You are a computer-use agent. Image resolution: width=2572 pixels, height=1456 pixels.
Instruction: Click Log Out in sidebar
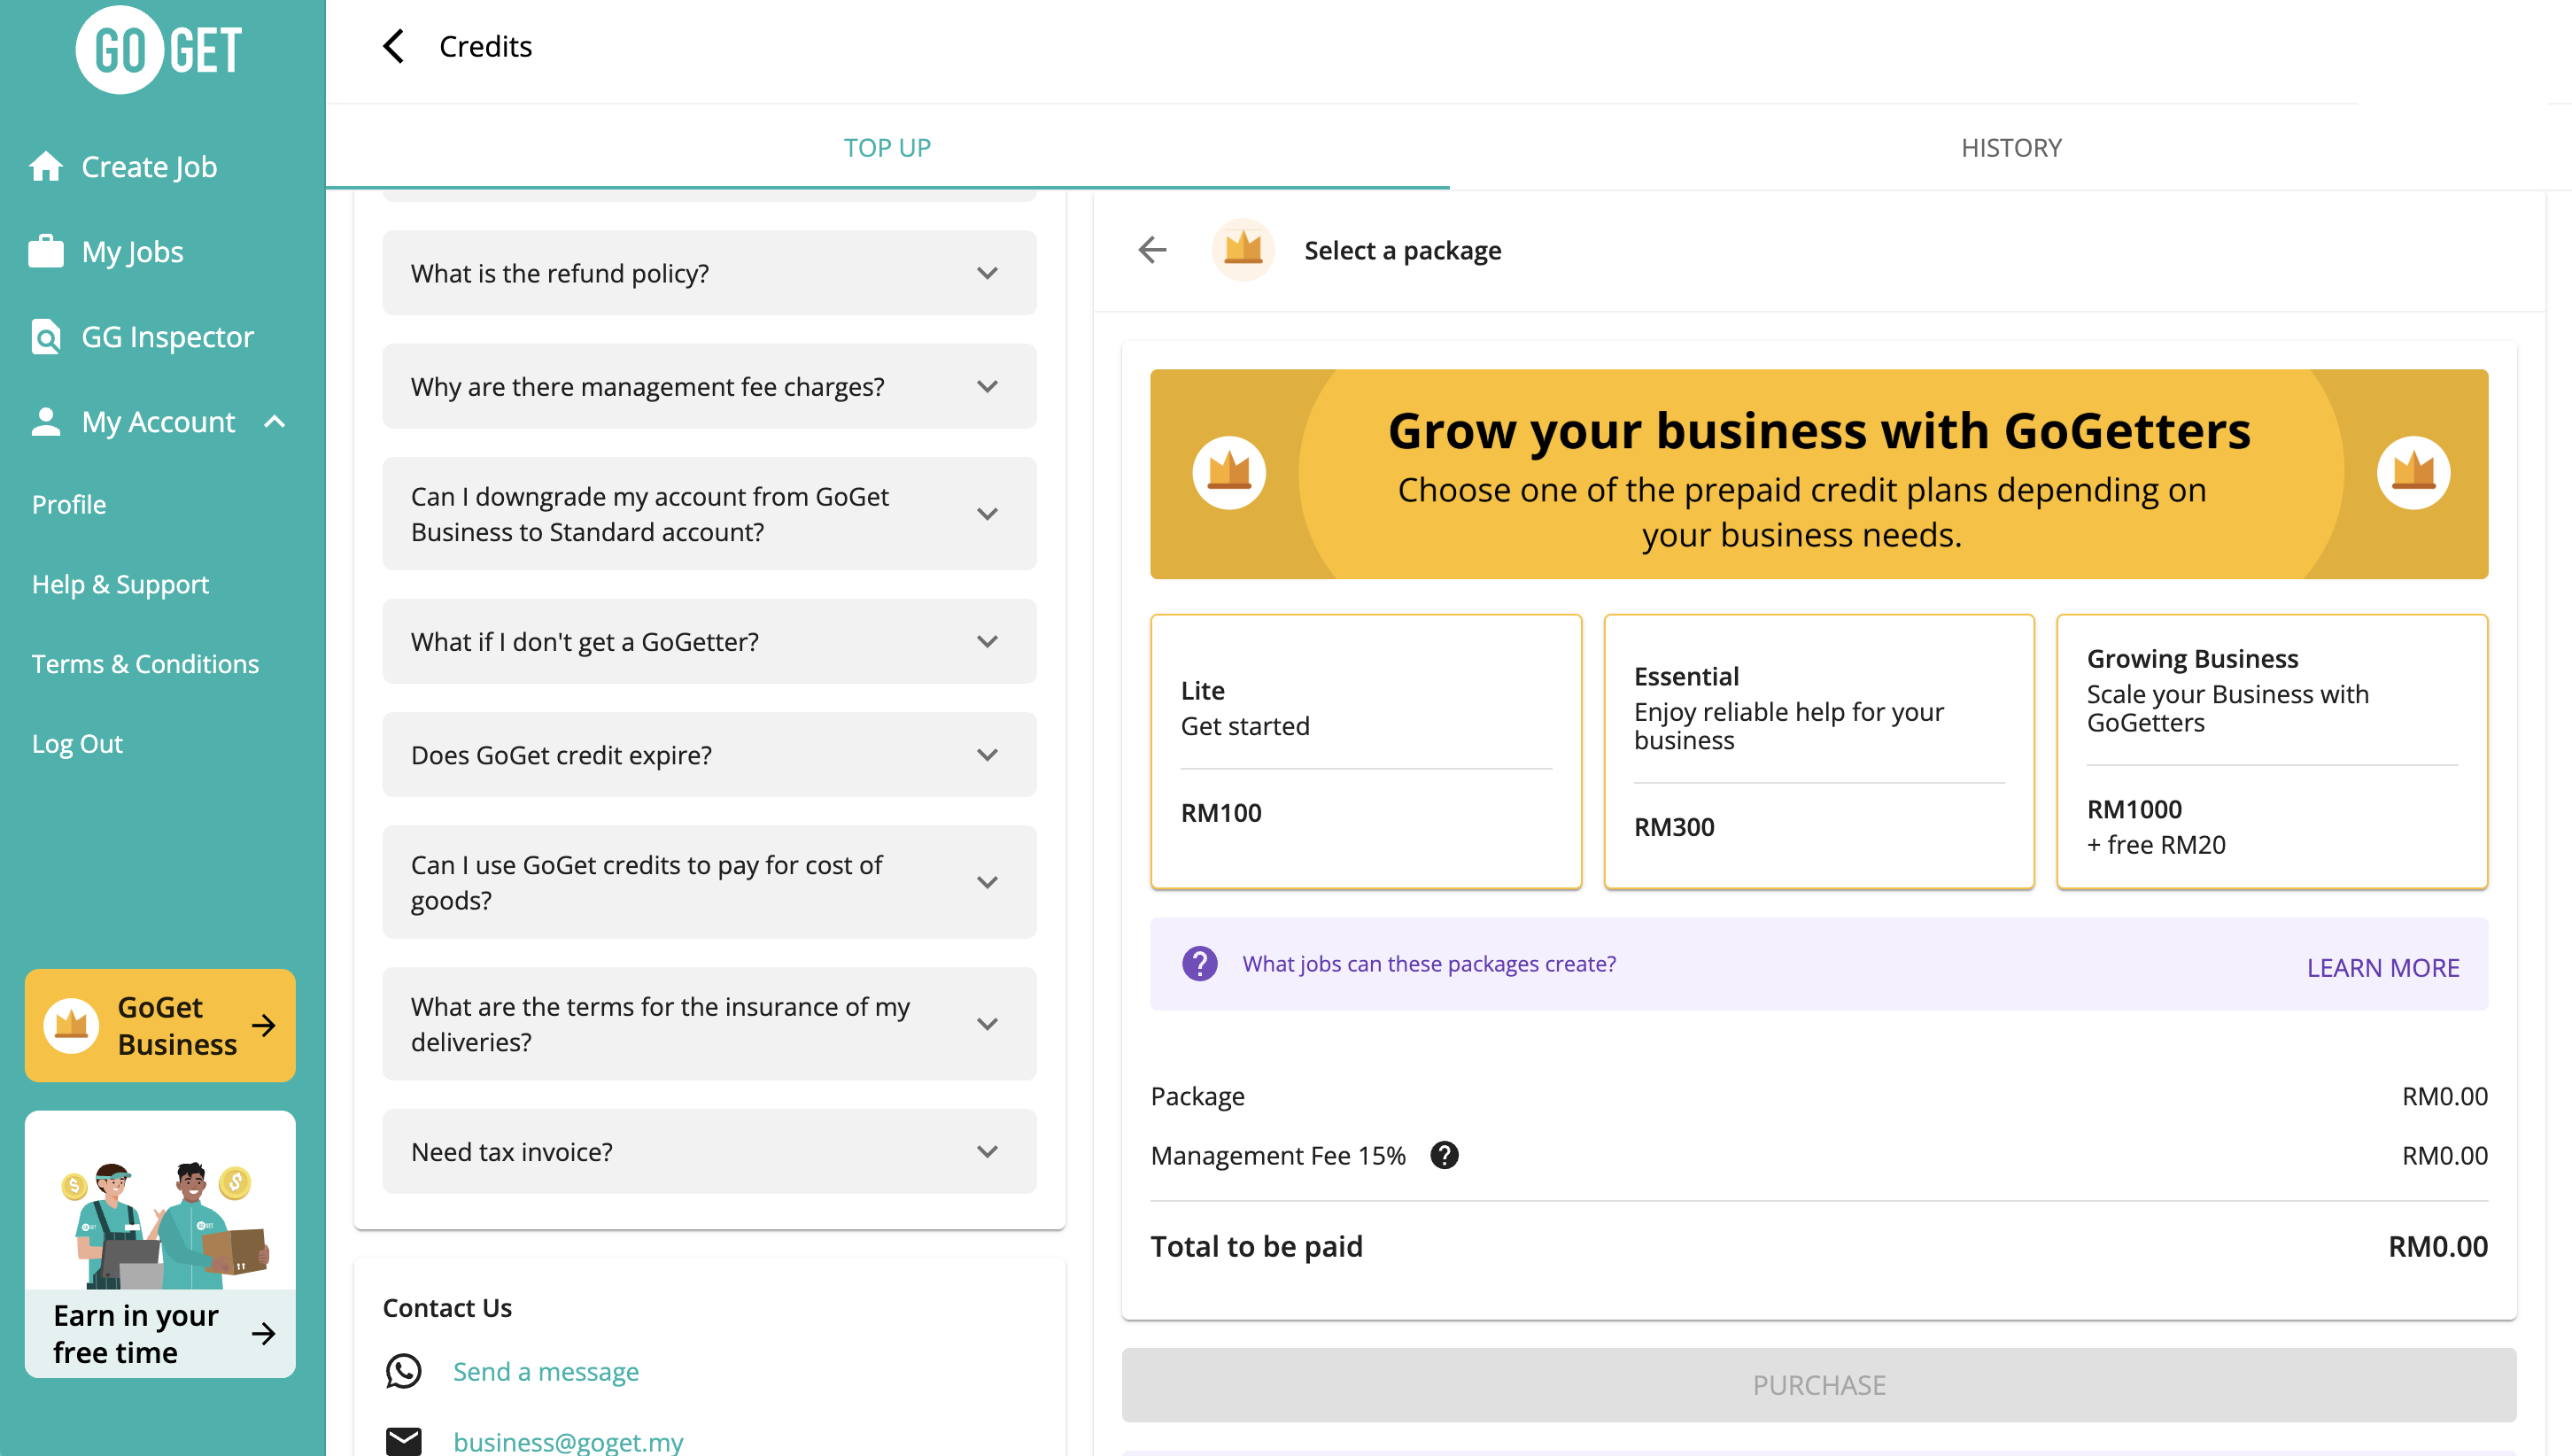[x=77, y=744]
